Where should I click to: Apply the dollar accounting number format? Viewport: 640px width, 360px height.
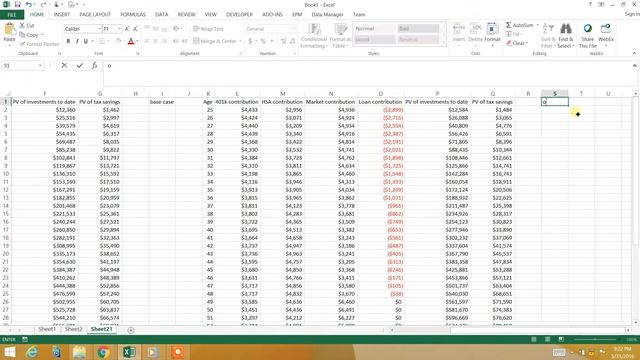tap(250, 41)
